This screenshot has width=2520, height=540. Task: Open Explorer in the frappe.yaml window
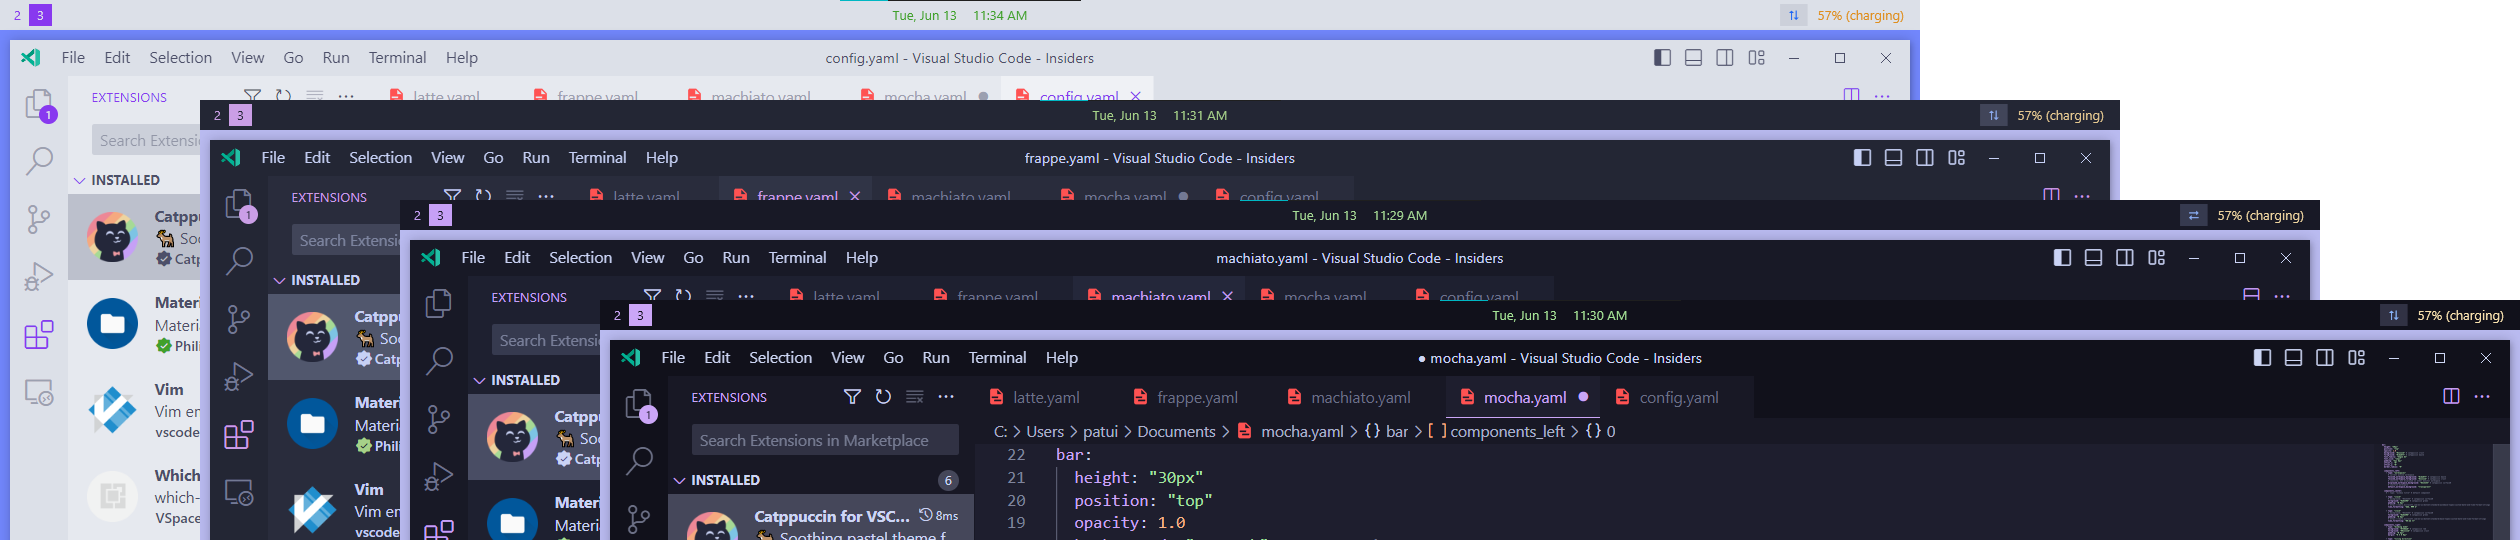point(239,204)
